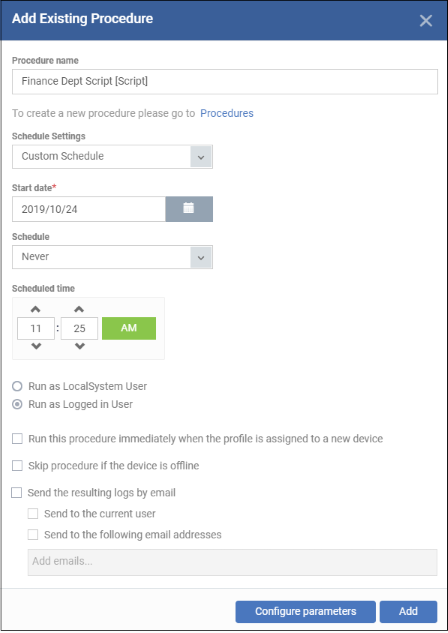Increase the scheduled minutes with up arrow
This screenshot has width=448, height=633.
point(79,309)
